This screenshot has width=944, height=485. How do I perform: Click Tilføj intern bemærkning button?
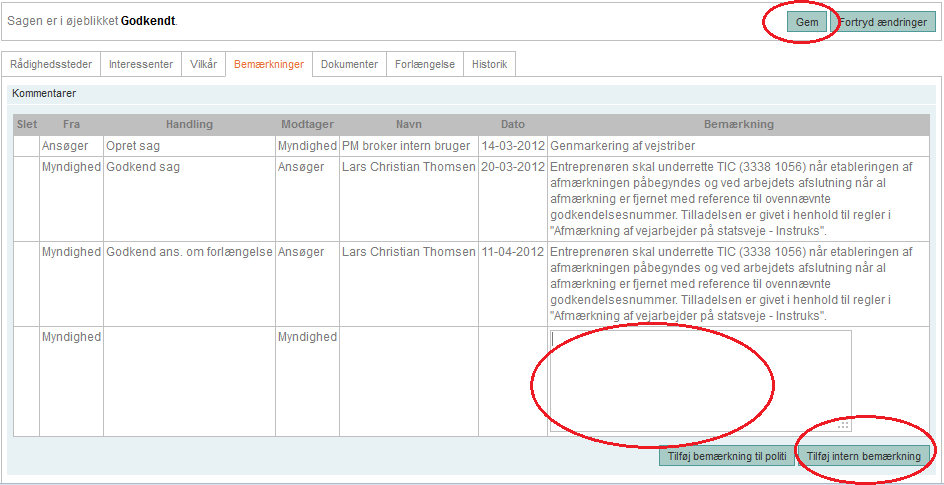click(x=864, y=457)
